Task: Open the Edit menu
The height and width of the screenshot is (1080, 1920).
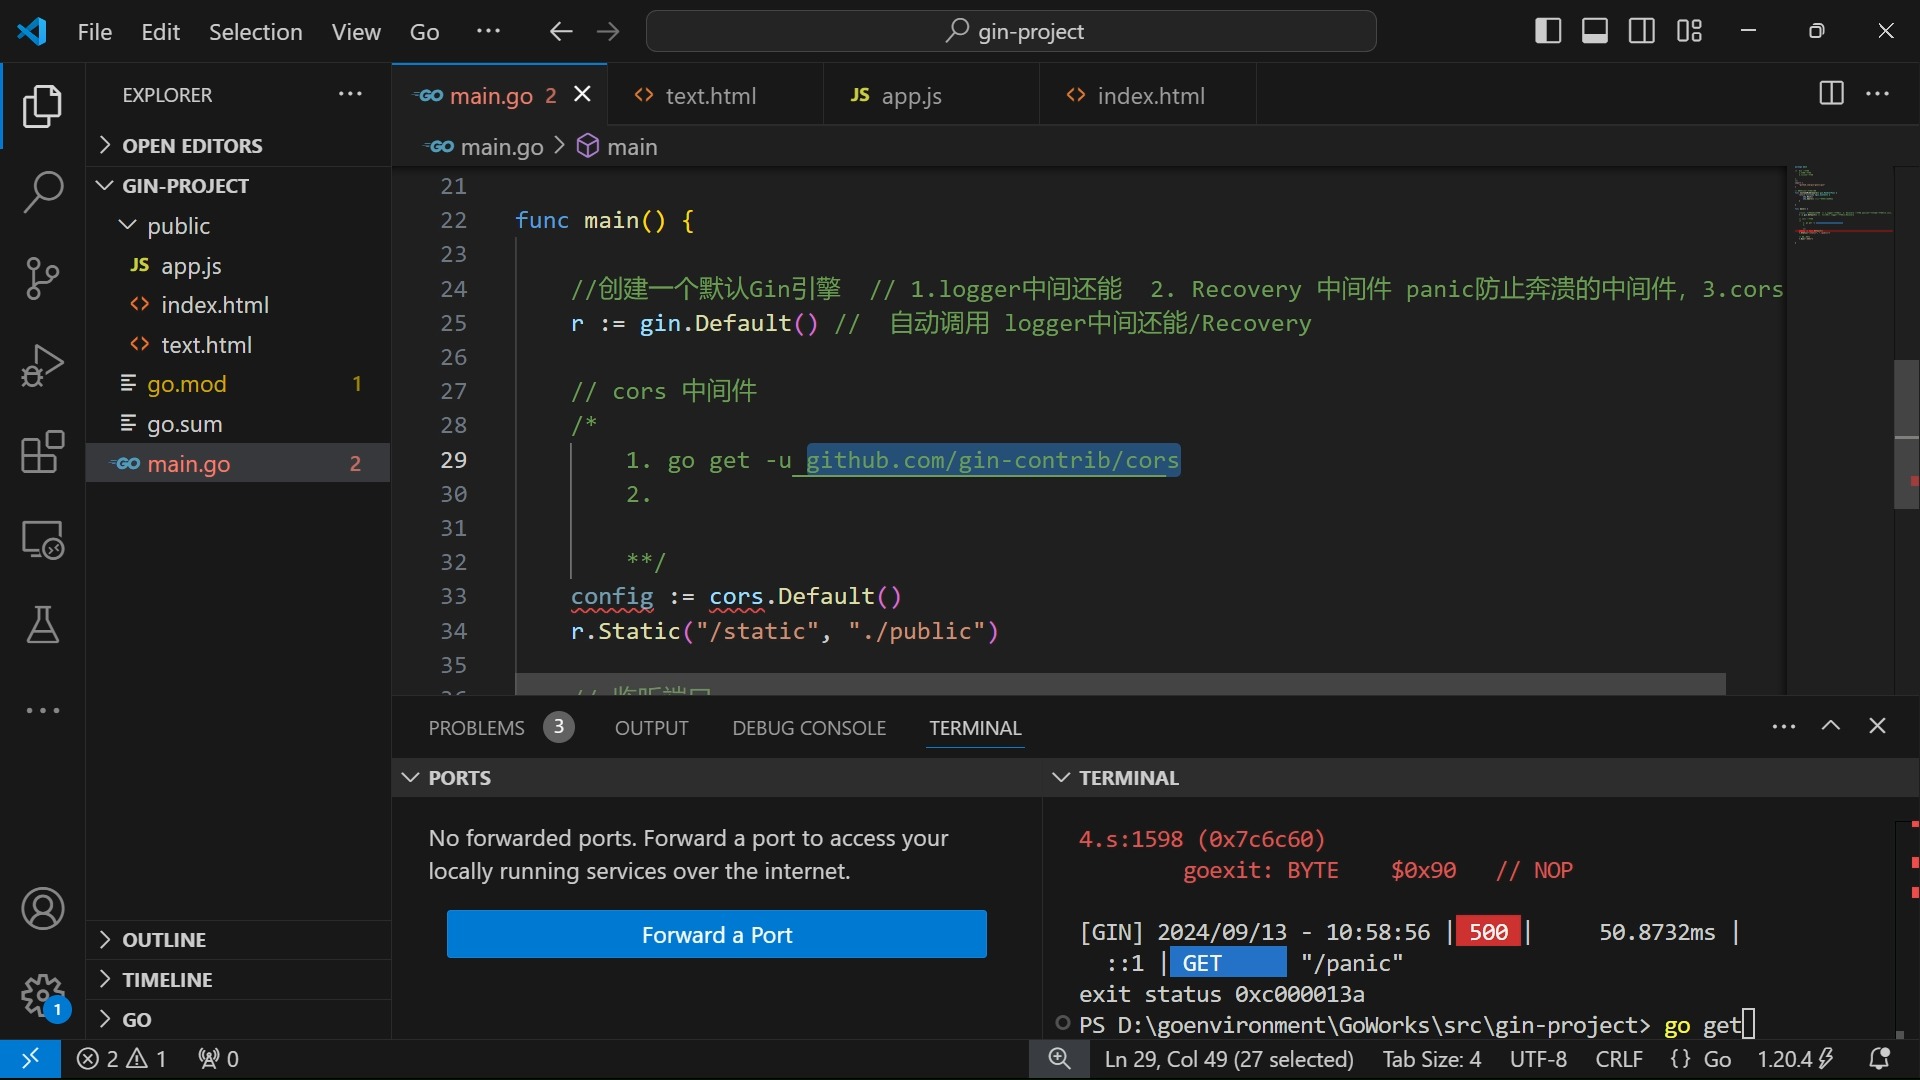Action: [x=160, y=32]
